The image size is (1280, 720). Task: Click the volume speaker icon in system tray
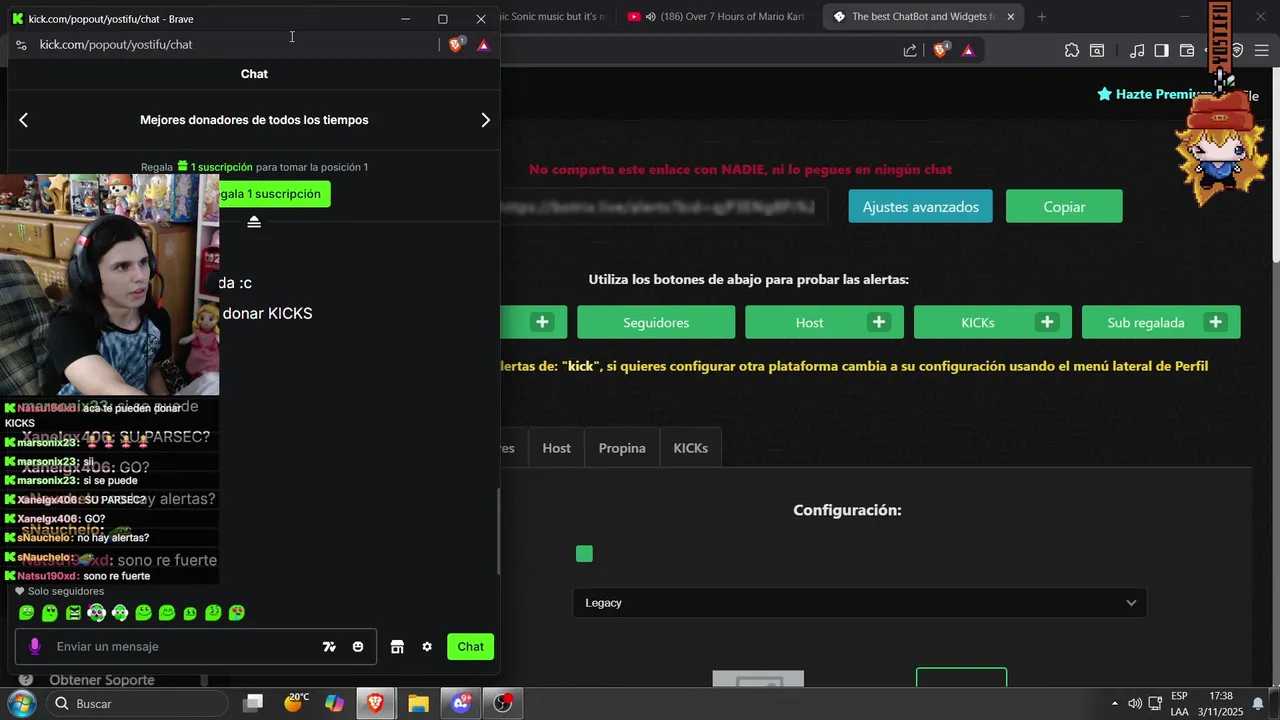1135,703
